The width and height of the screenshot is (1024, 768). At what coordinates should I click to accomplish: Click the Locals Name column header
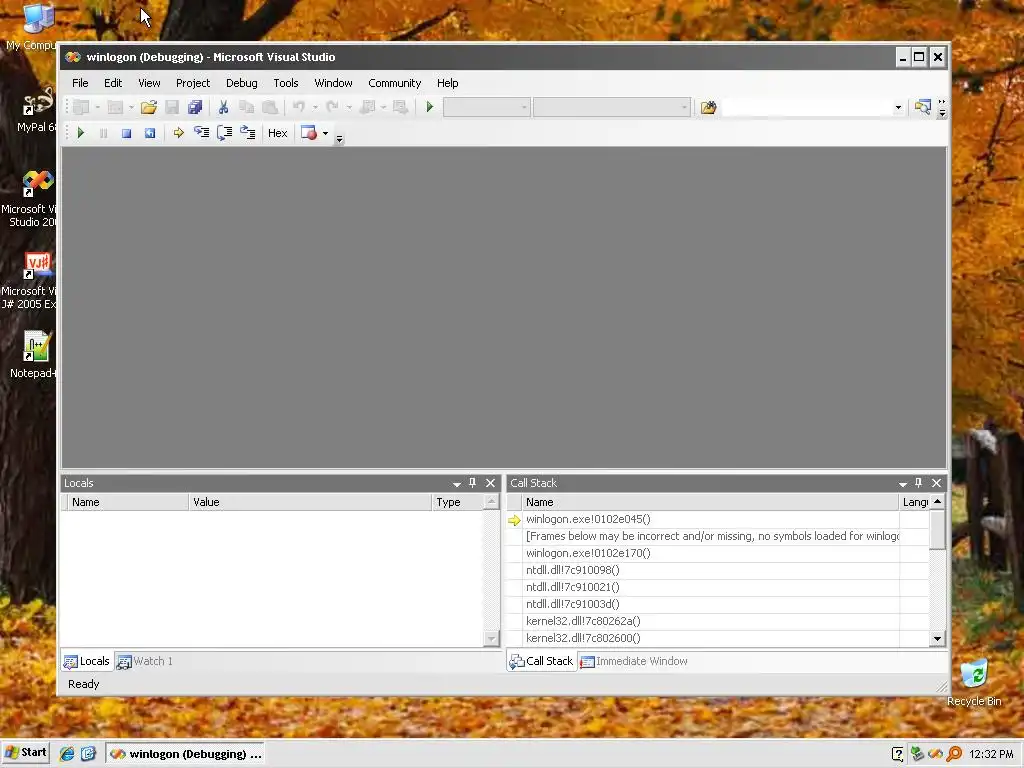pyautogui.click(x=128, y=502)
